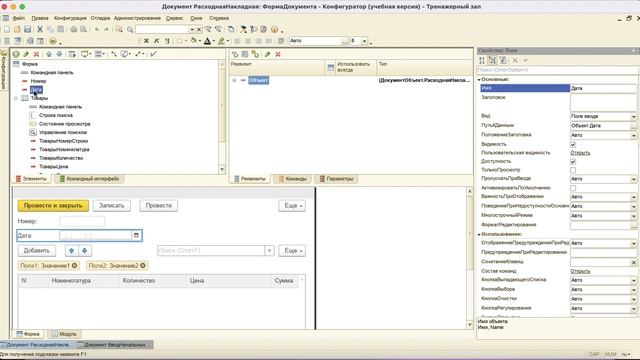Click the New document toolbar icon

click(x=7, y=29)
